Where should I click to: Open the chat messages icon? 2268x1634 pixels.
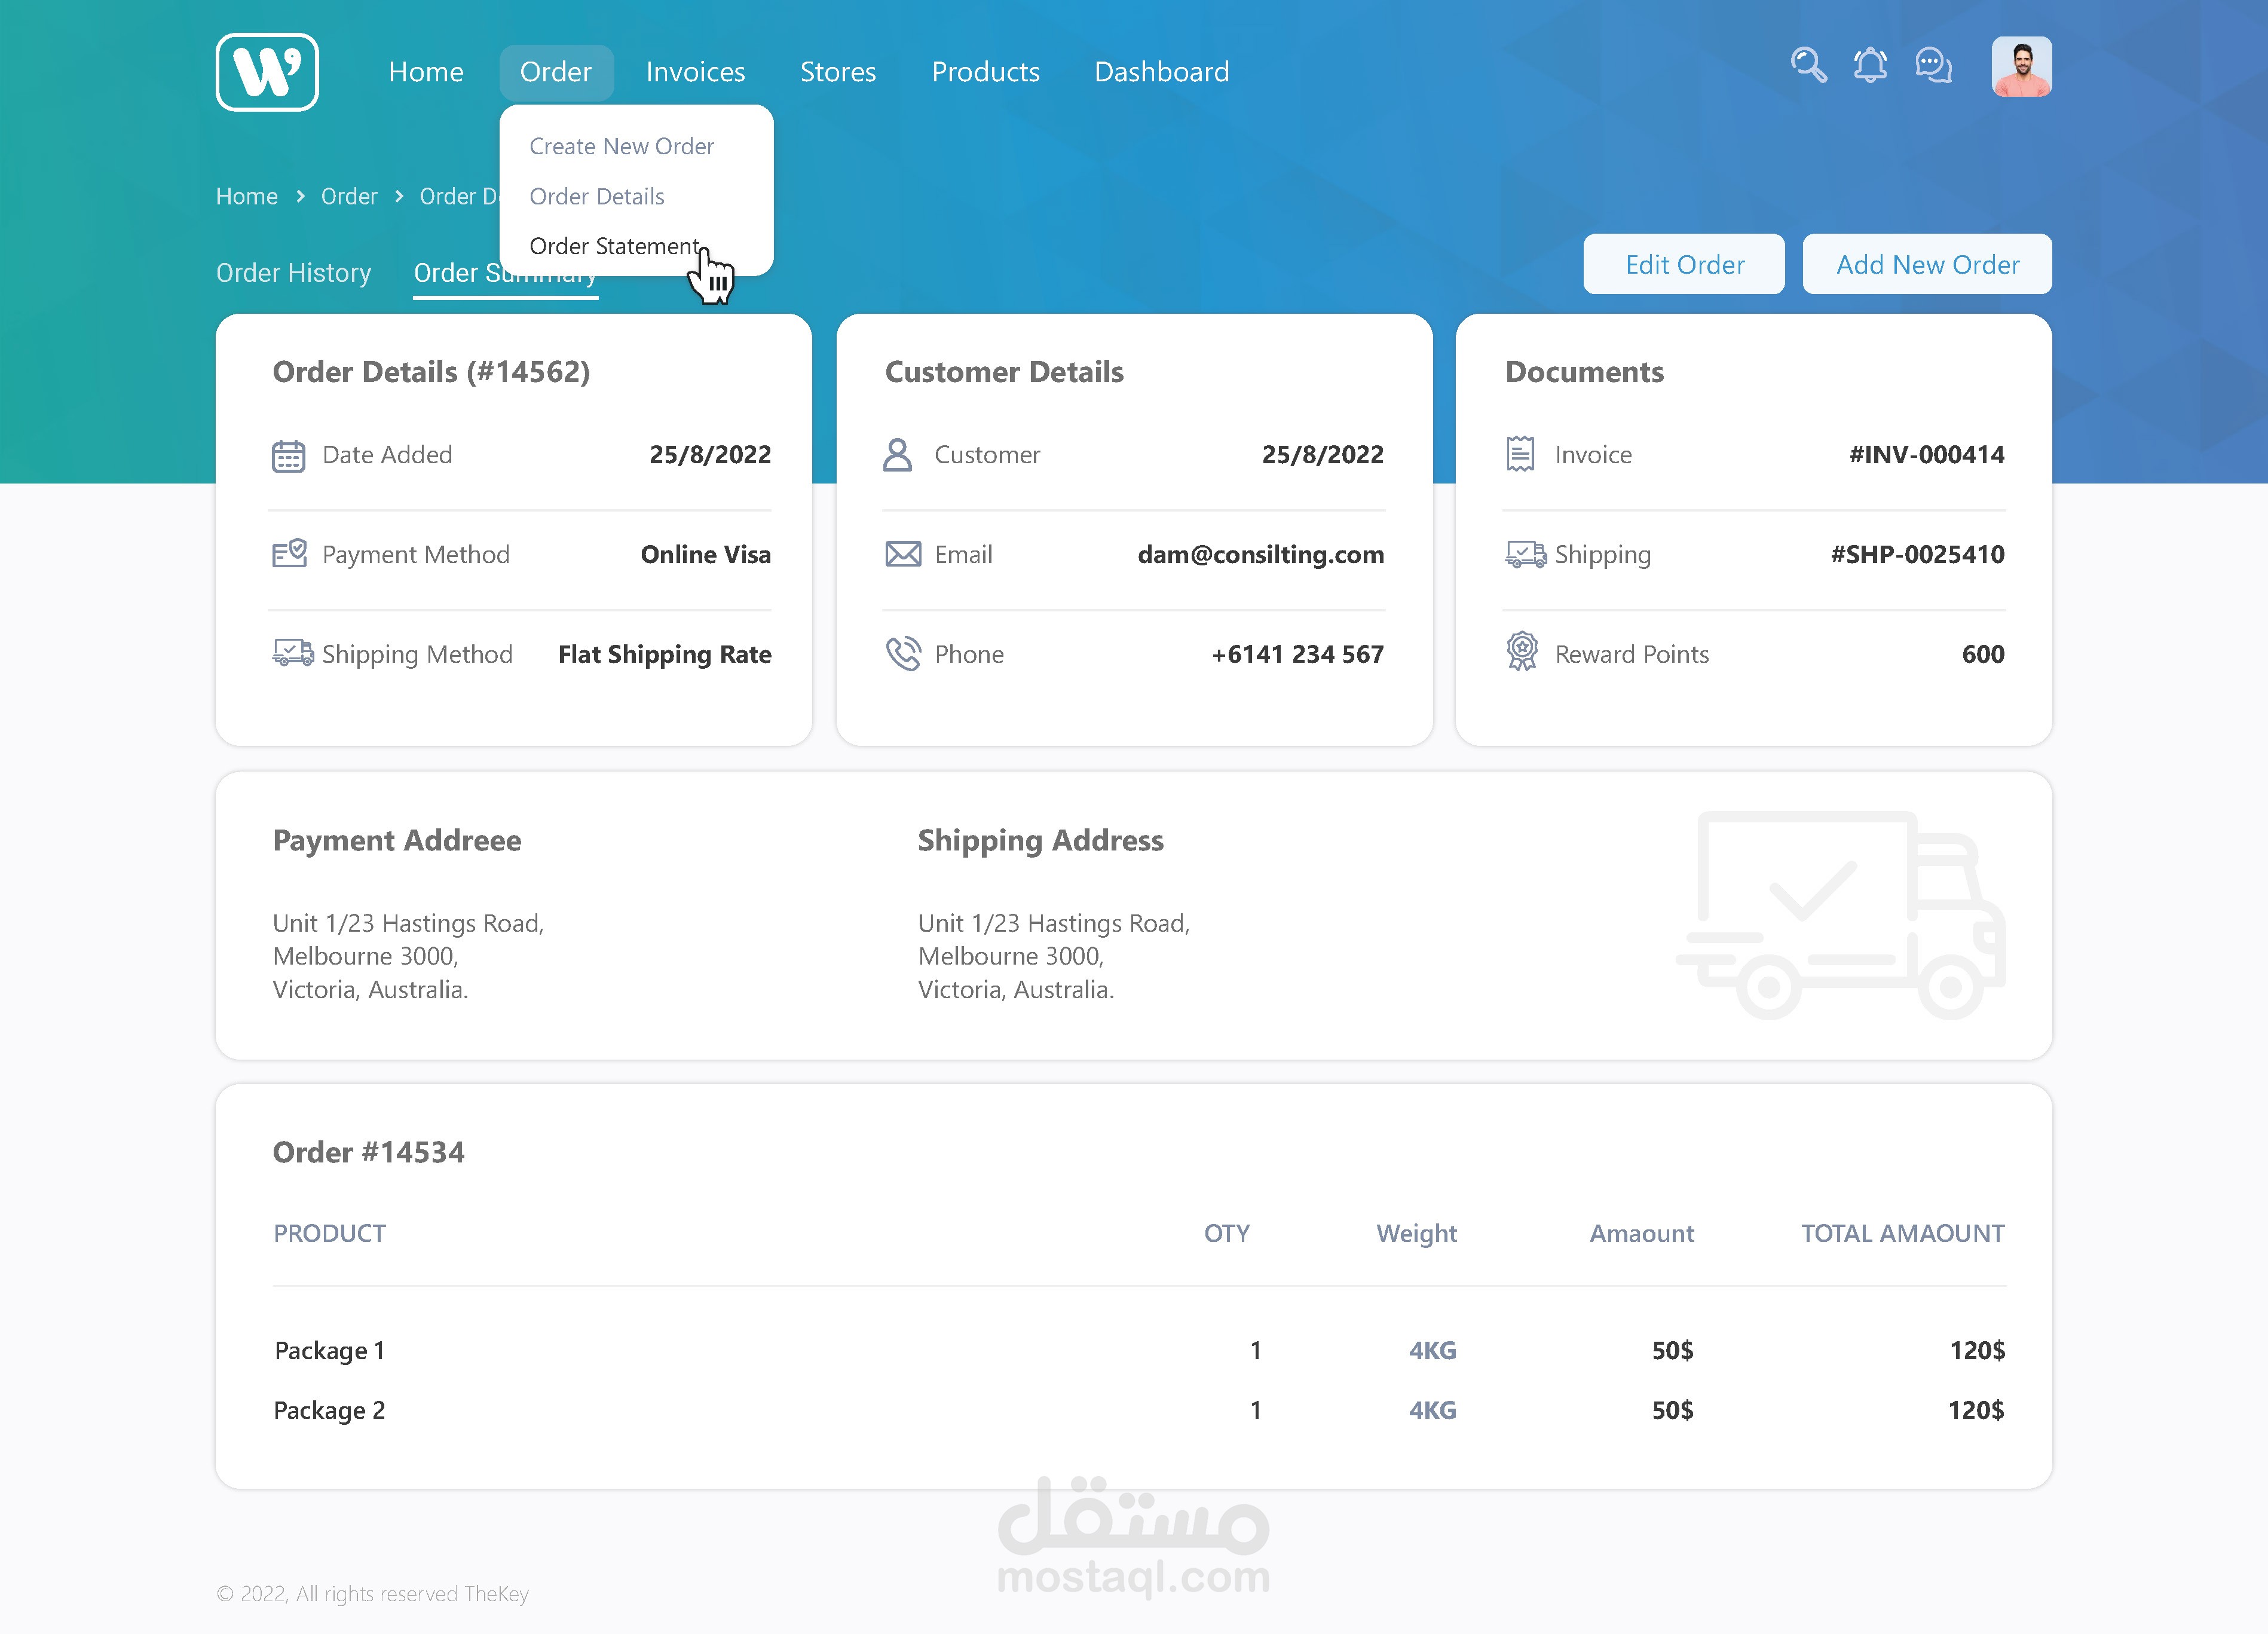1933,66
